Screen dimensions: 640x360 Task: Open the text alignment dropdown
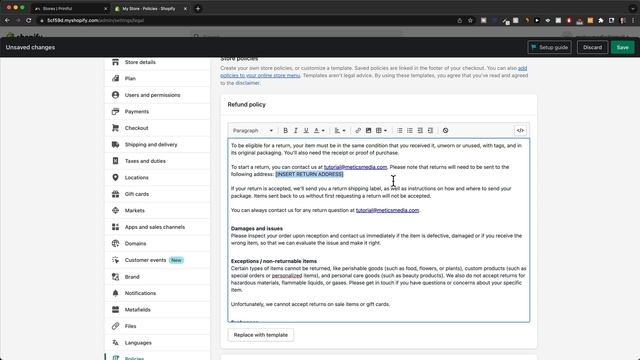click(340, 131)
